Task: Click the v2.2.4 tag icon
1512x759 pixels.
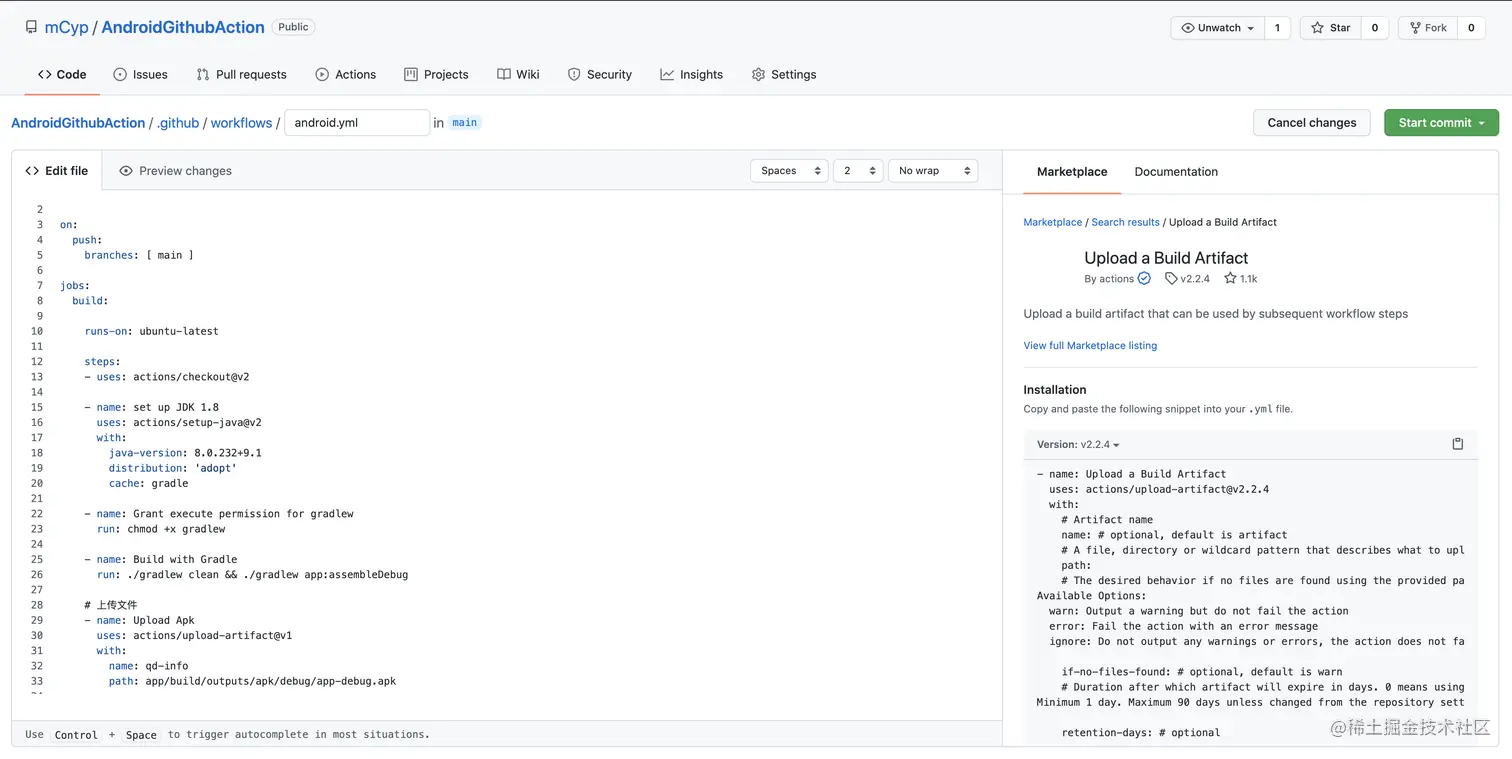Action: (1171, 279)
